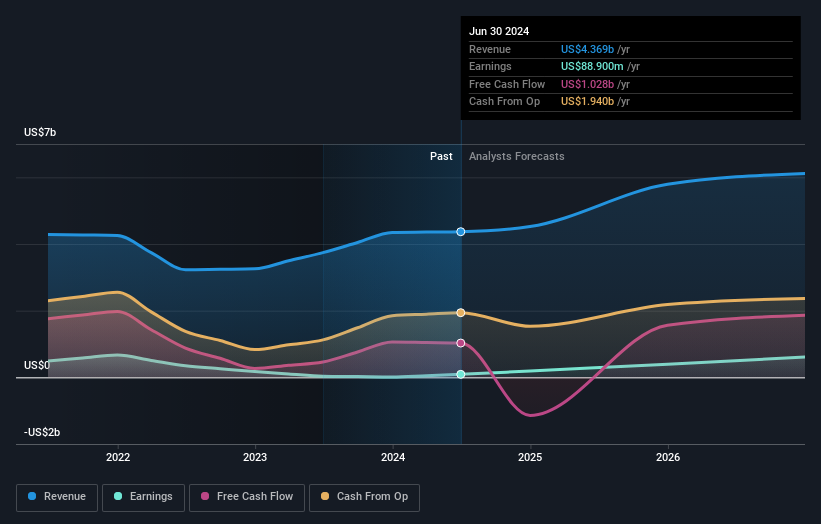The image size is (821, 524).
Task: Click the 2024 x-axis label
Action: coord(393,457)
